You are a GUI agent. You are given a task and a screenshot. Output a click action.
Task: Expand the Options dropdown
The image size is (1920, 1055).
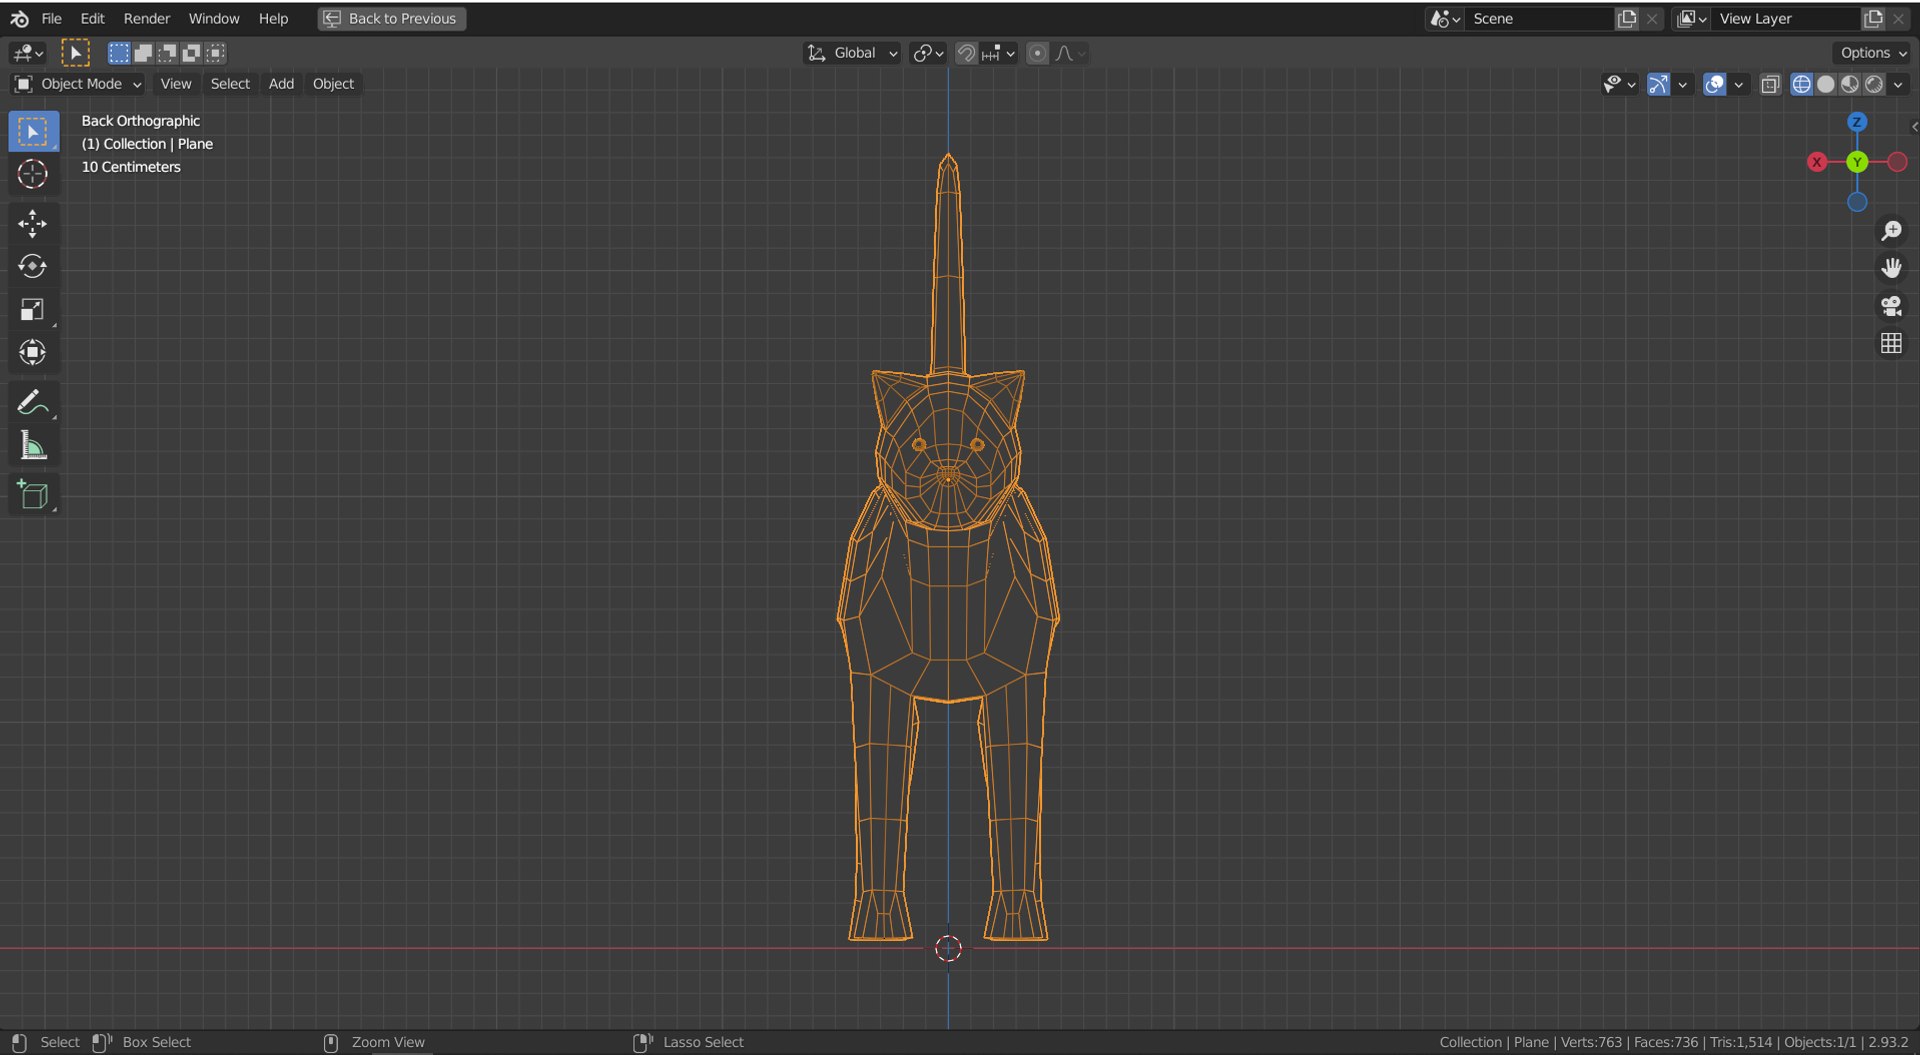pyautogui.click(x=1873, y=53)
